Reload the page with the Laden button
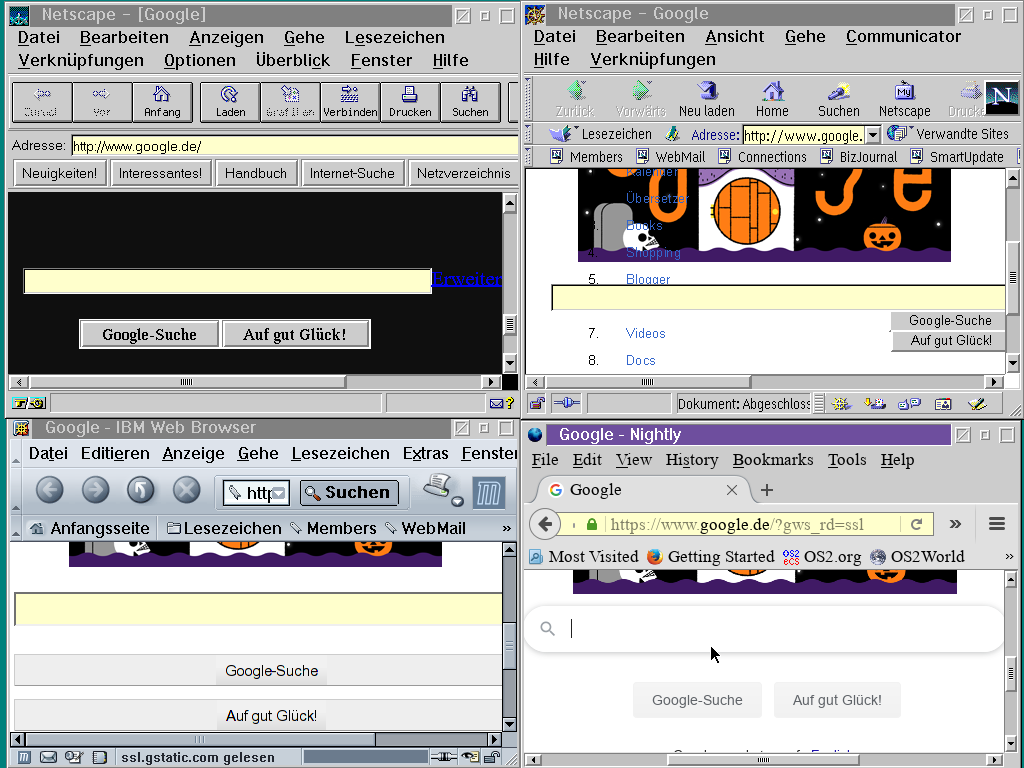1024x768 pixels. point(230,102)
